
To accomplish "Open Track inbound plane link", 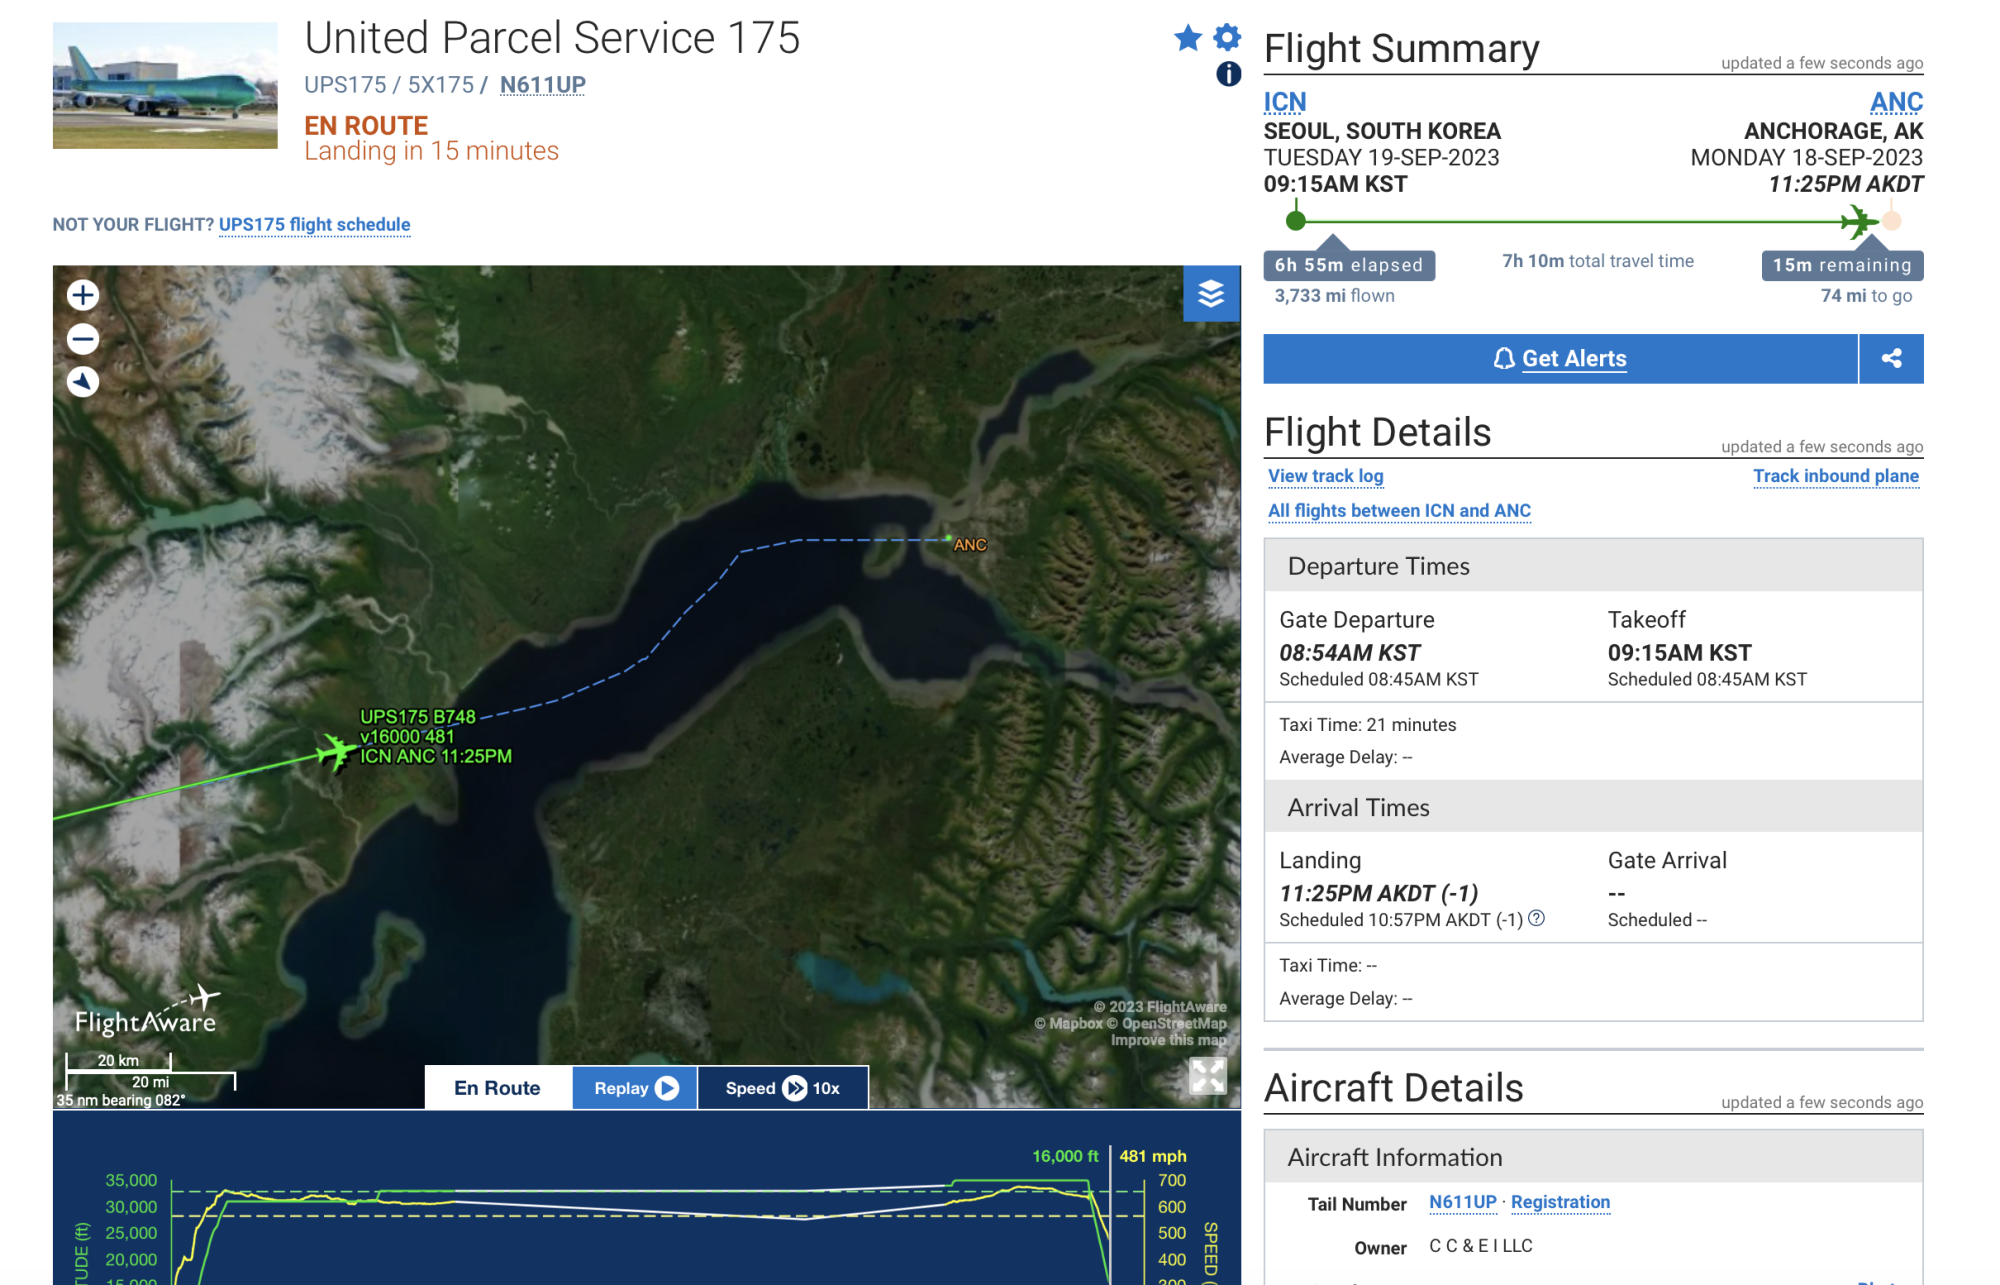I will coord(1835,476).
